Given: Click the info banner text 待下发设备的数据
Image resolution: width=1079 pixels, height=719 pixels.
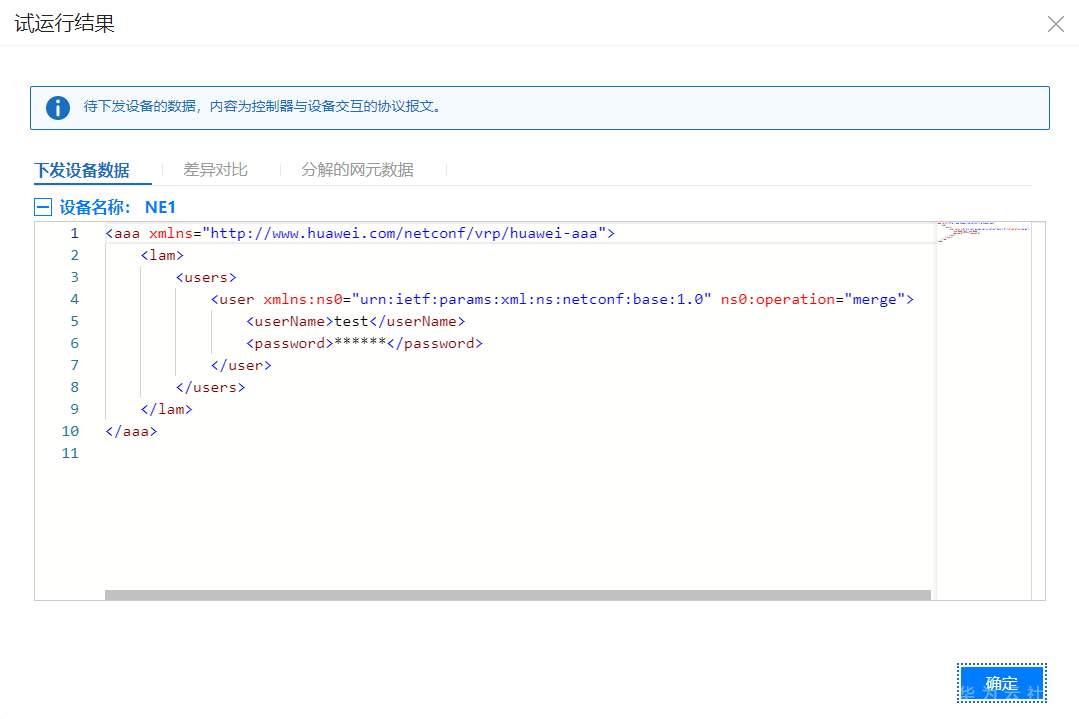Looking at the screenshot, I should (262, 106).
